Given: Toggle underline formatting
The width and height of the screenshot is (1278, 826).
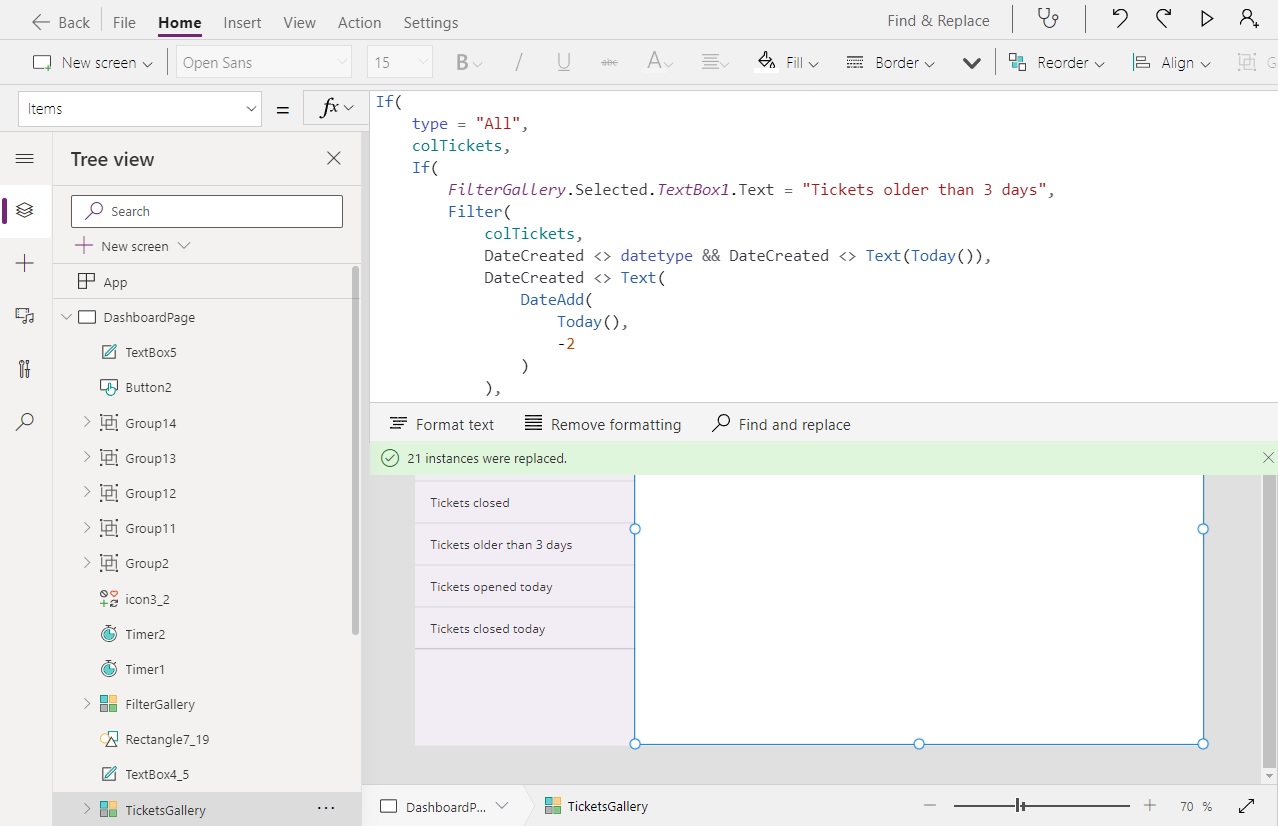Looking at the screenshot, I should (563, 62).
